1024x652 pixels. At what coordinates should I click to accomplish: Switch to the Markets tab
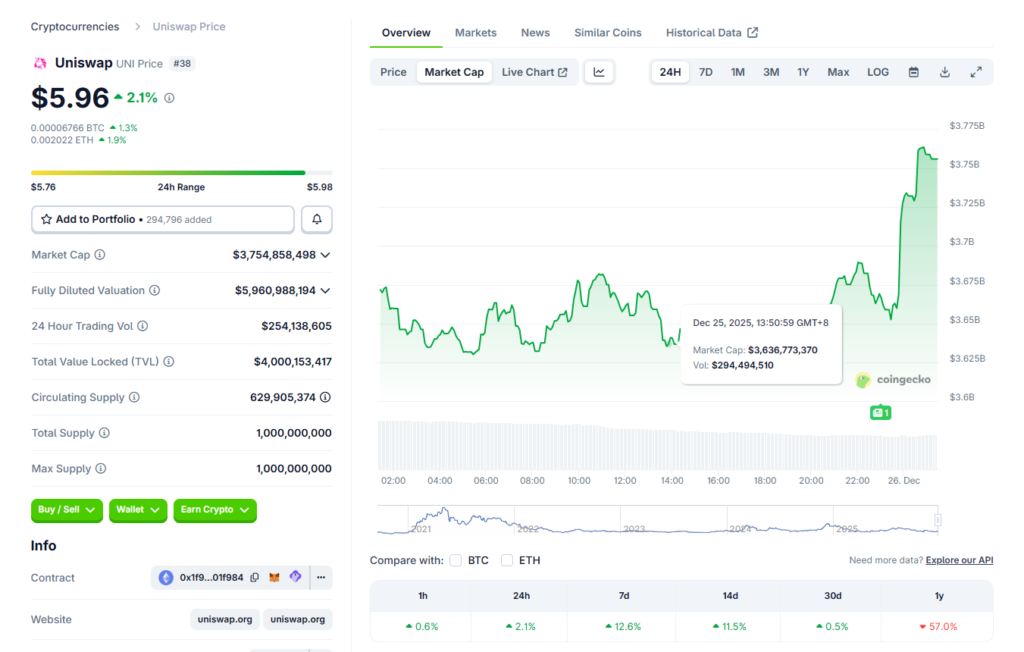point(475,33)
